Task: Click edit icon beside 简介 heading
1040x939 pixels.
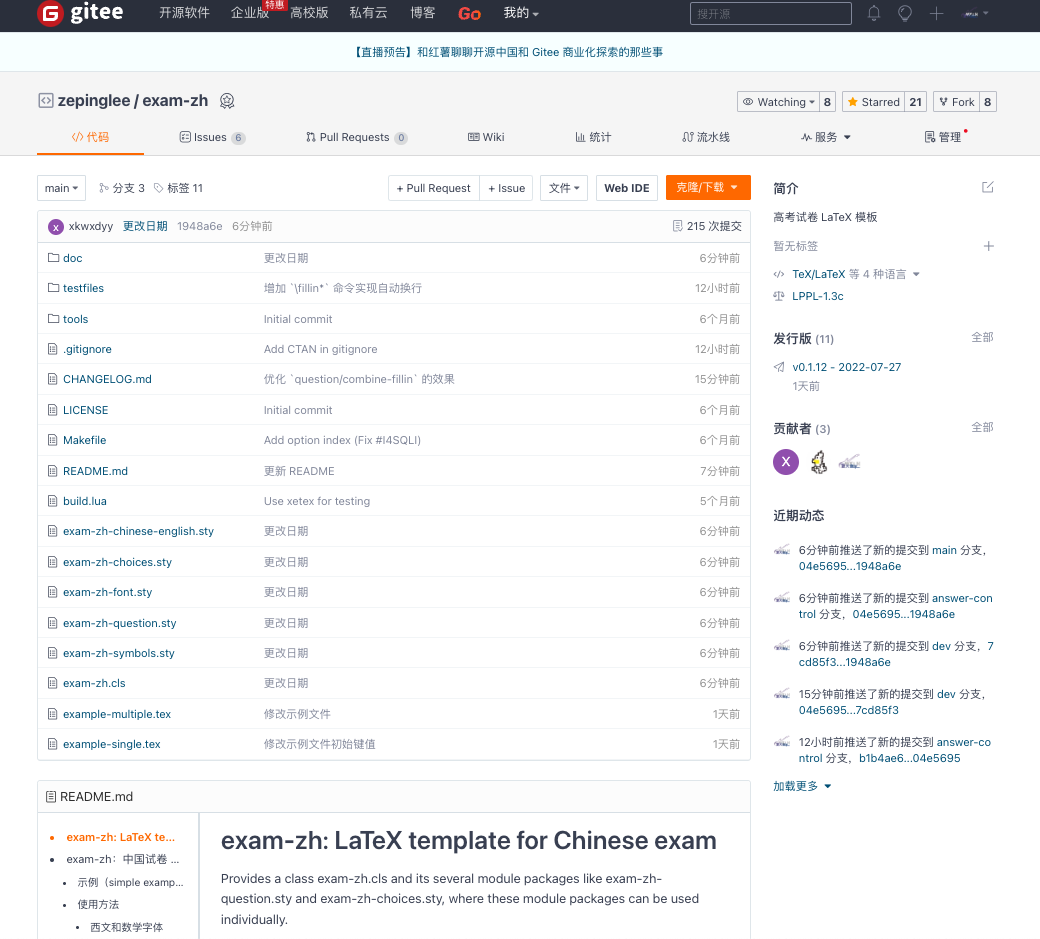Action: click(988, 188)
